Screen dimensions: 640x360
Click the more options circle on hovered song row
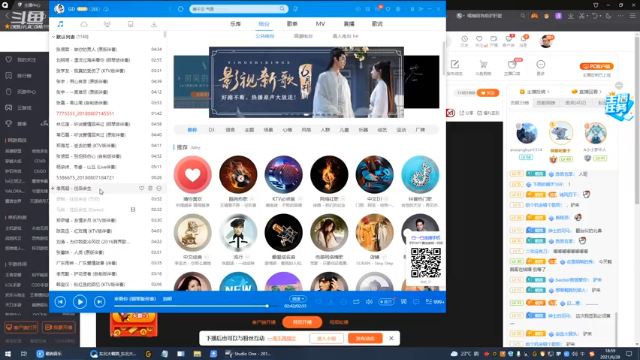click(159, 188)
